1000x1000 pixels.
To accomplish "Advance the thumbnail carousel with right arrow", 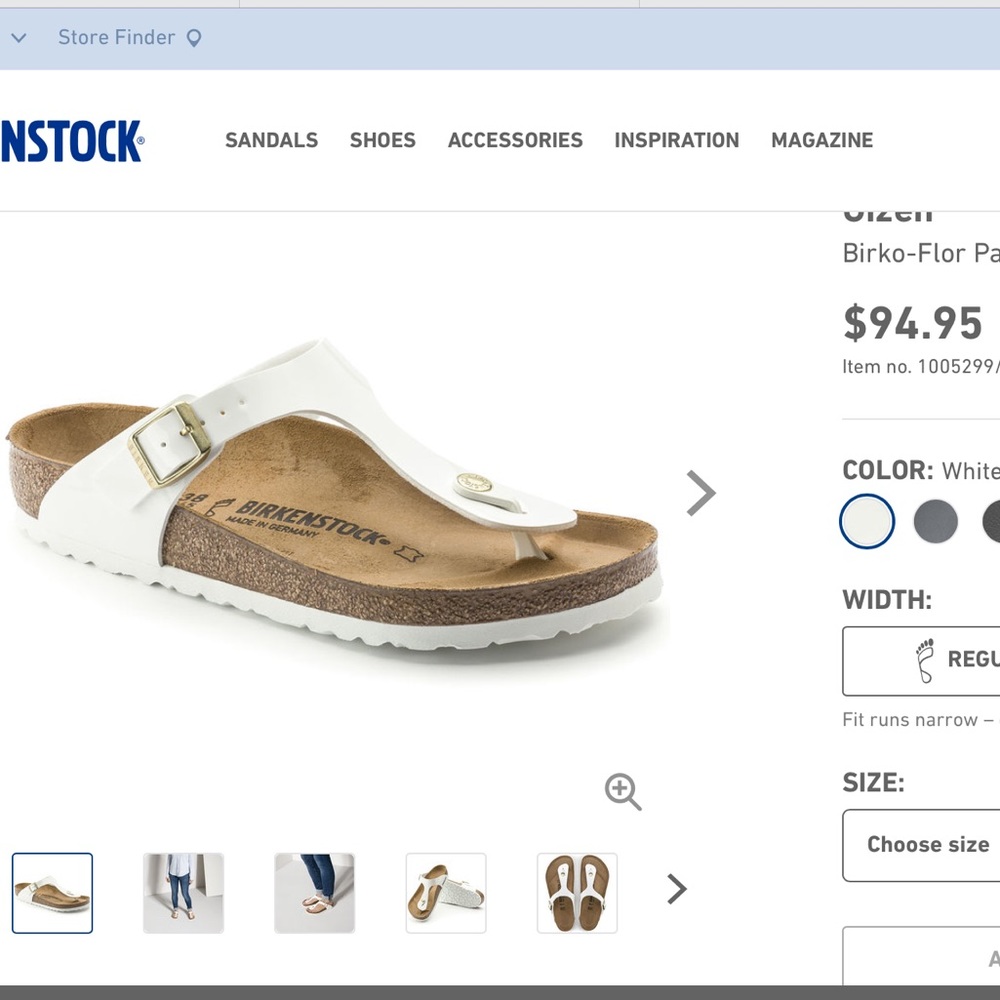I will [677, 889].
